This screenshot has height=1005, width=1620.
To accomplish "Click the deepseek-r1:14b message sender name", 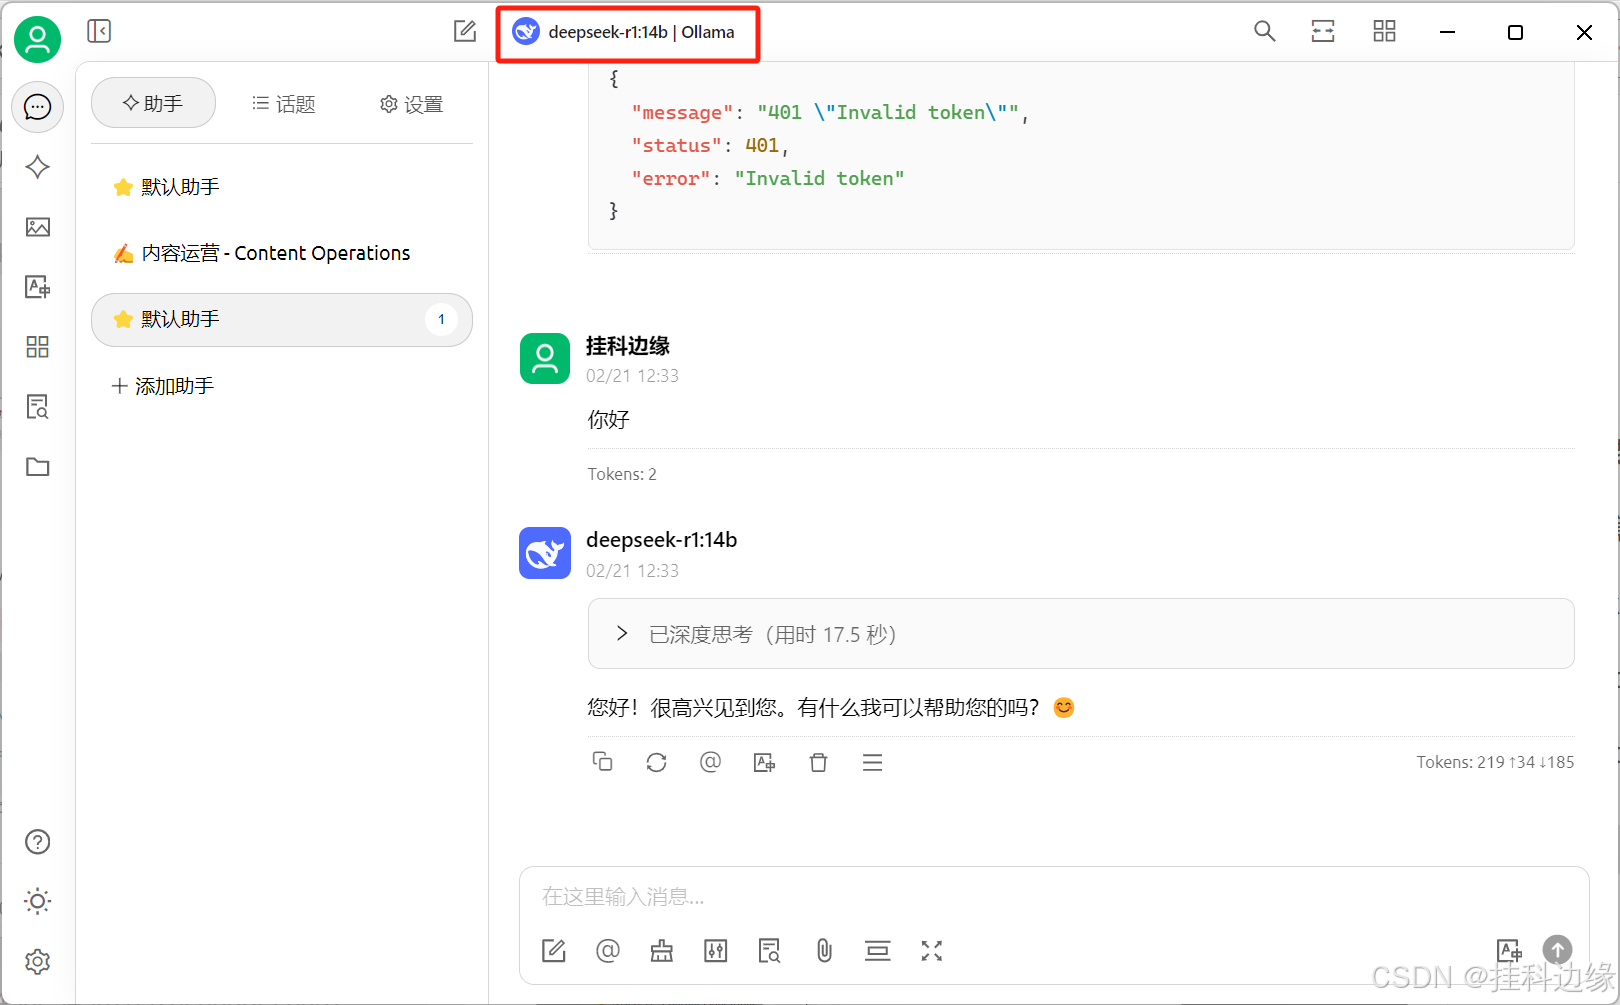I will point(662,540).
